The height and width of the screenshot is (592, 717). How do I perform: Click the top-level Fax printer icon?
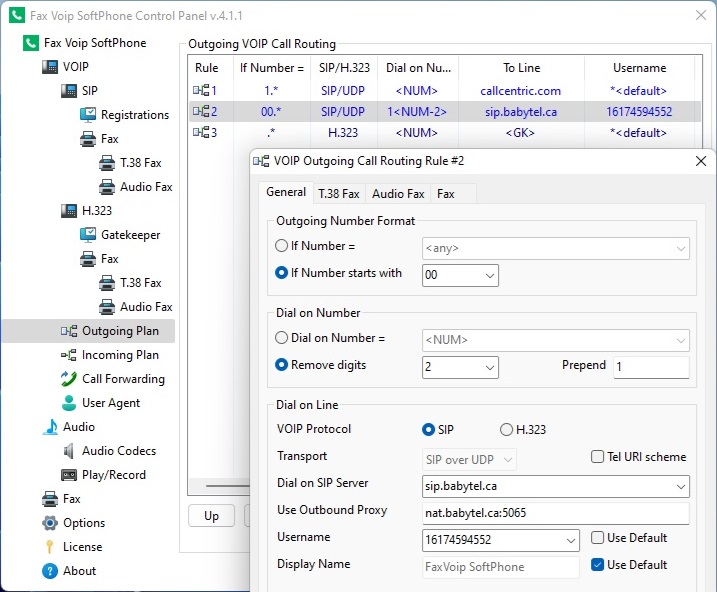pos(50,499)
